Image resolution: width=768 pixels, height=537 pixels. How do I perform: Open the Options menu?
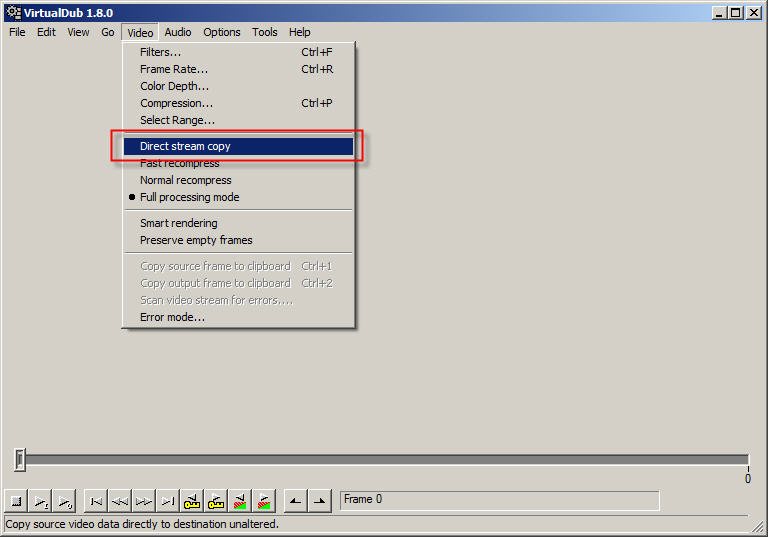[222, 32]
